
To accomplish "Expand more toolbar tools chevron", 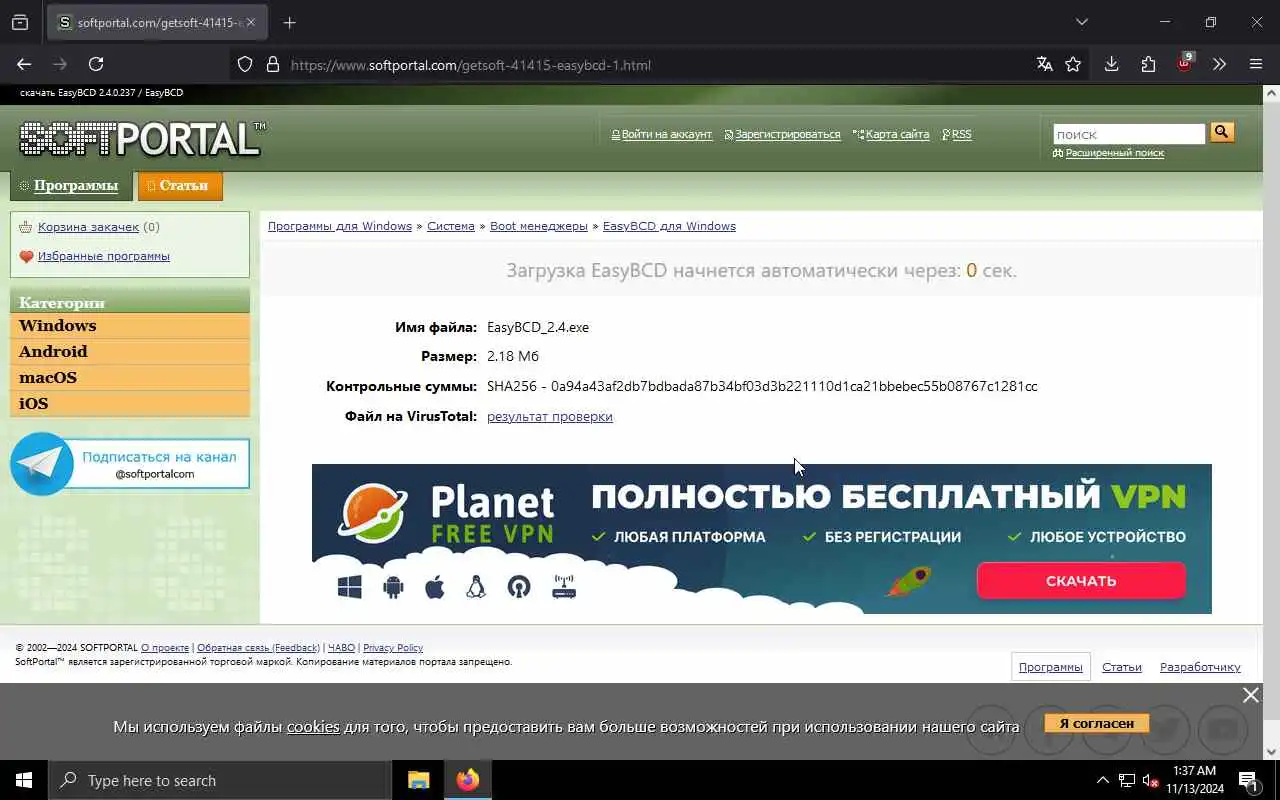I will tap(1219, 64).
